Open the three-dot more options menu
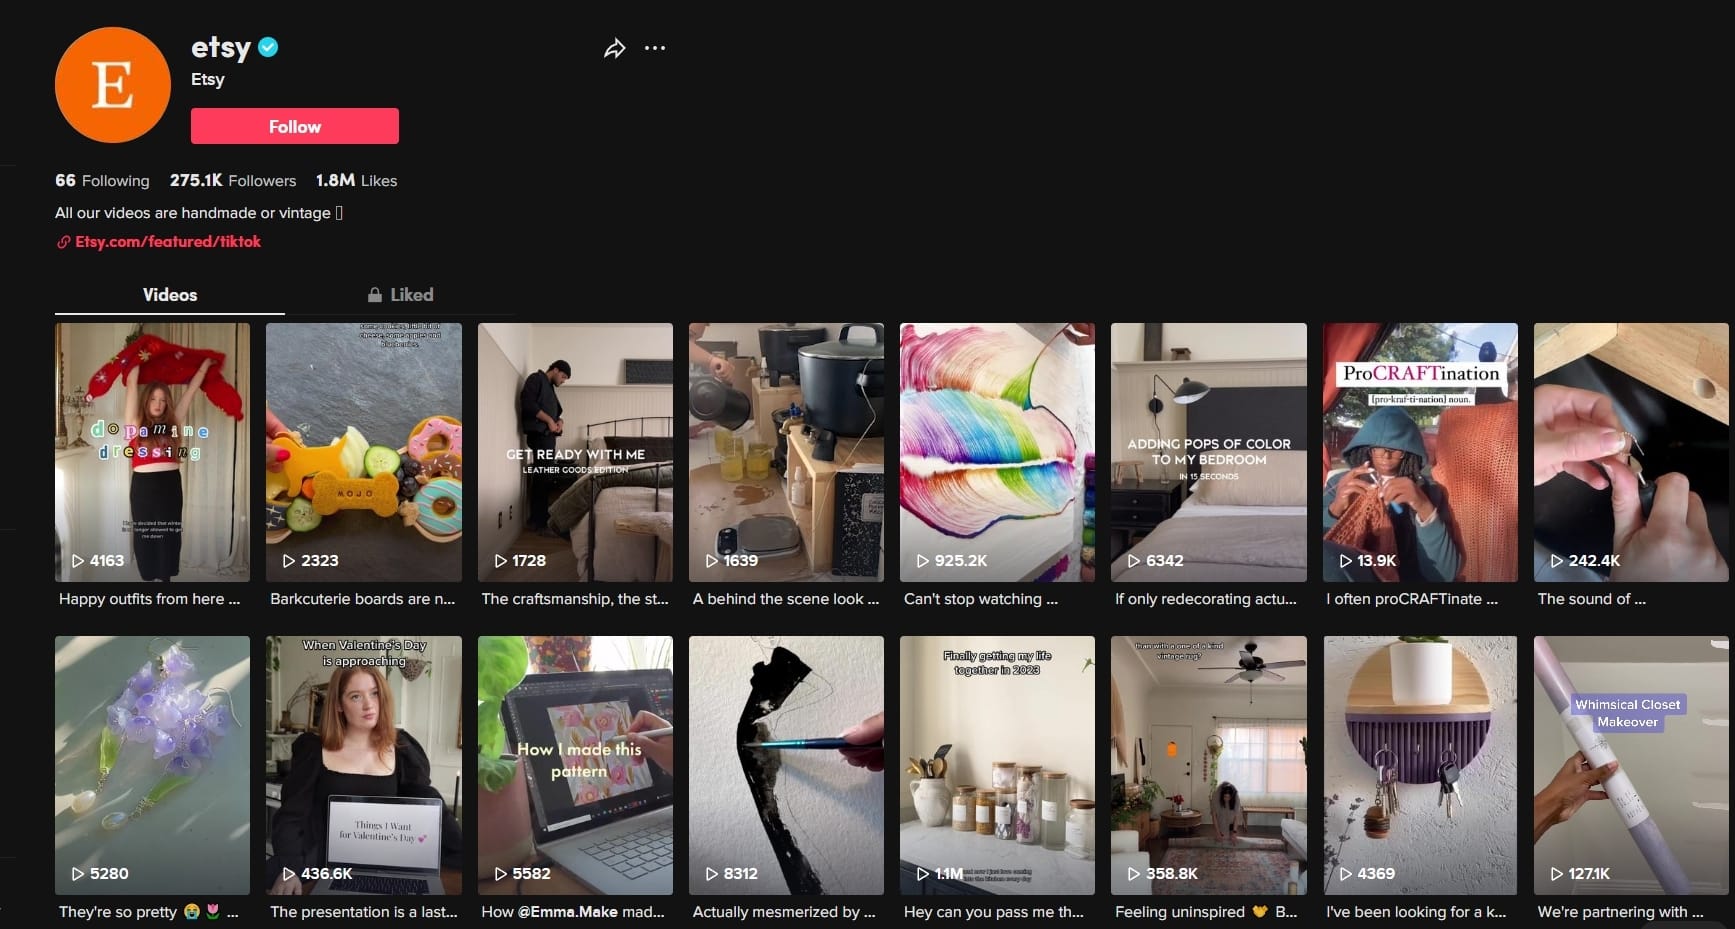This screenshot has width=1735, height=929. click(655, 48)
